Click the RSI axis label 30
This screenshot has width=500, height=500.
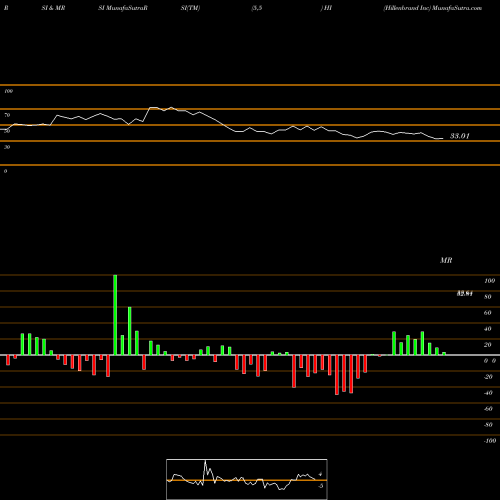click(x=7, y=147)
